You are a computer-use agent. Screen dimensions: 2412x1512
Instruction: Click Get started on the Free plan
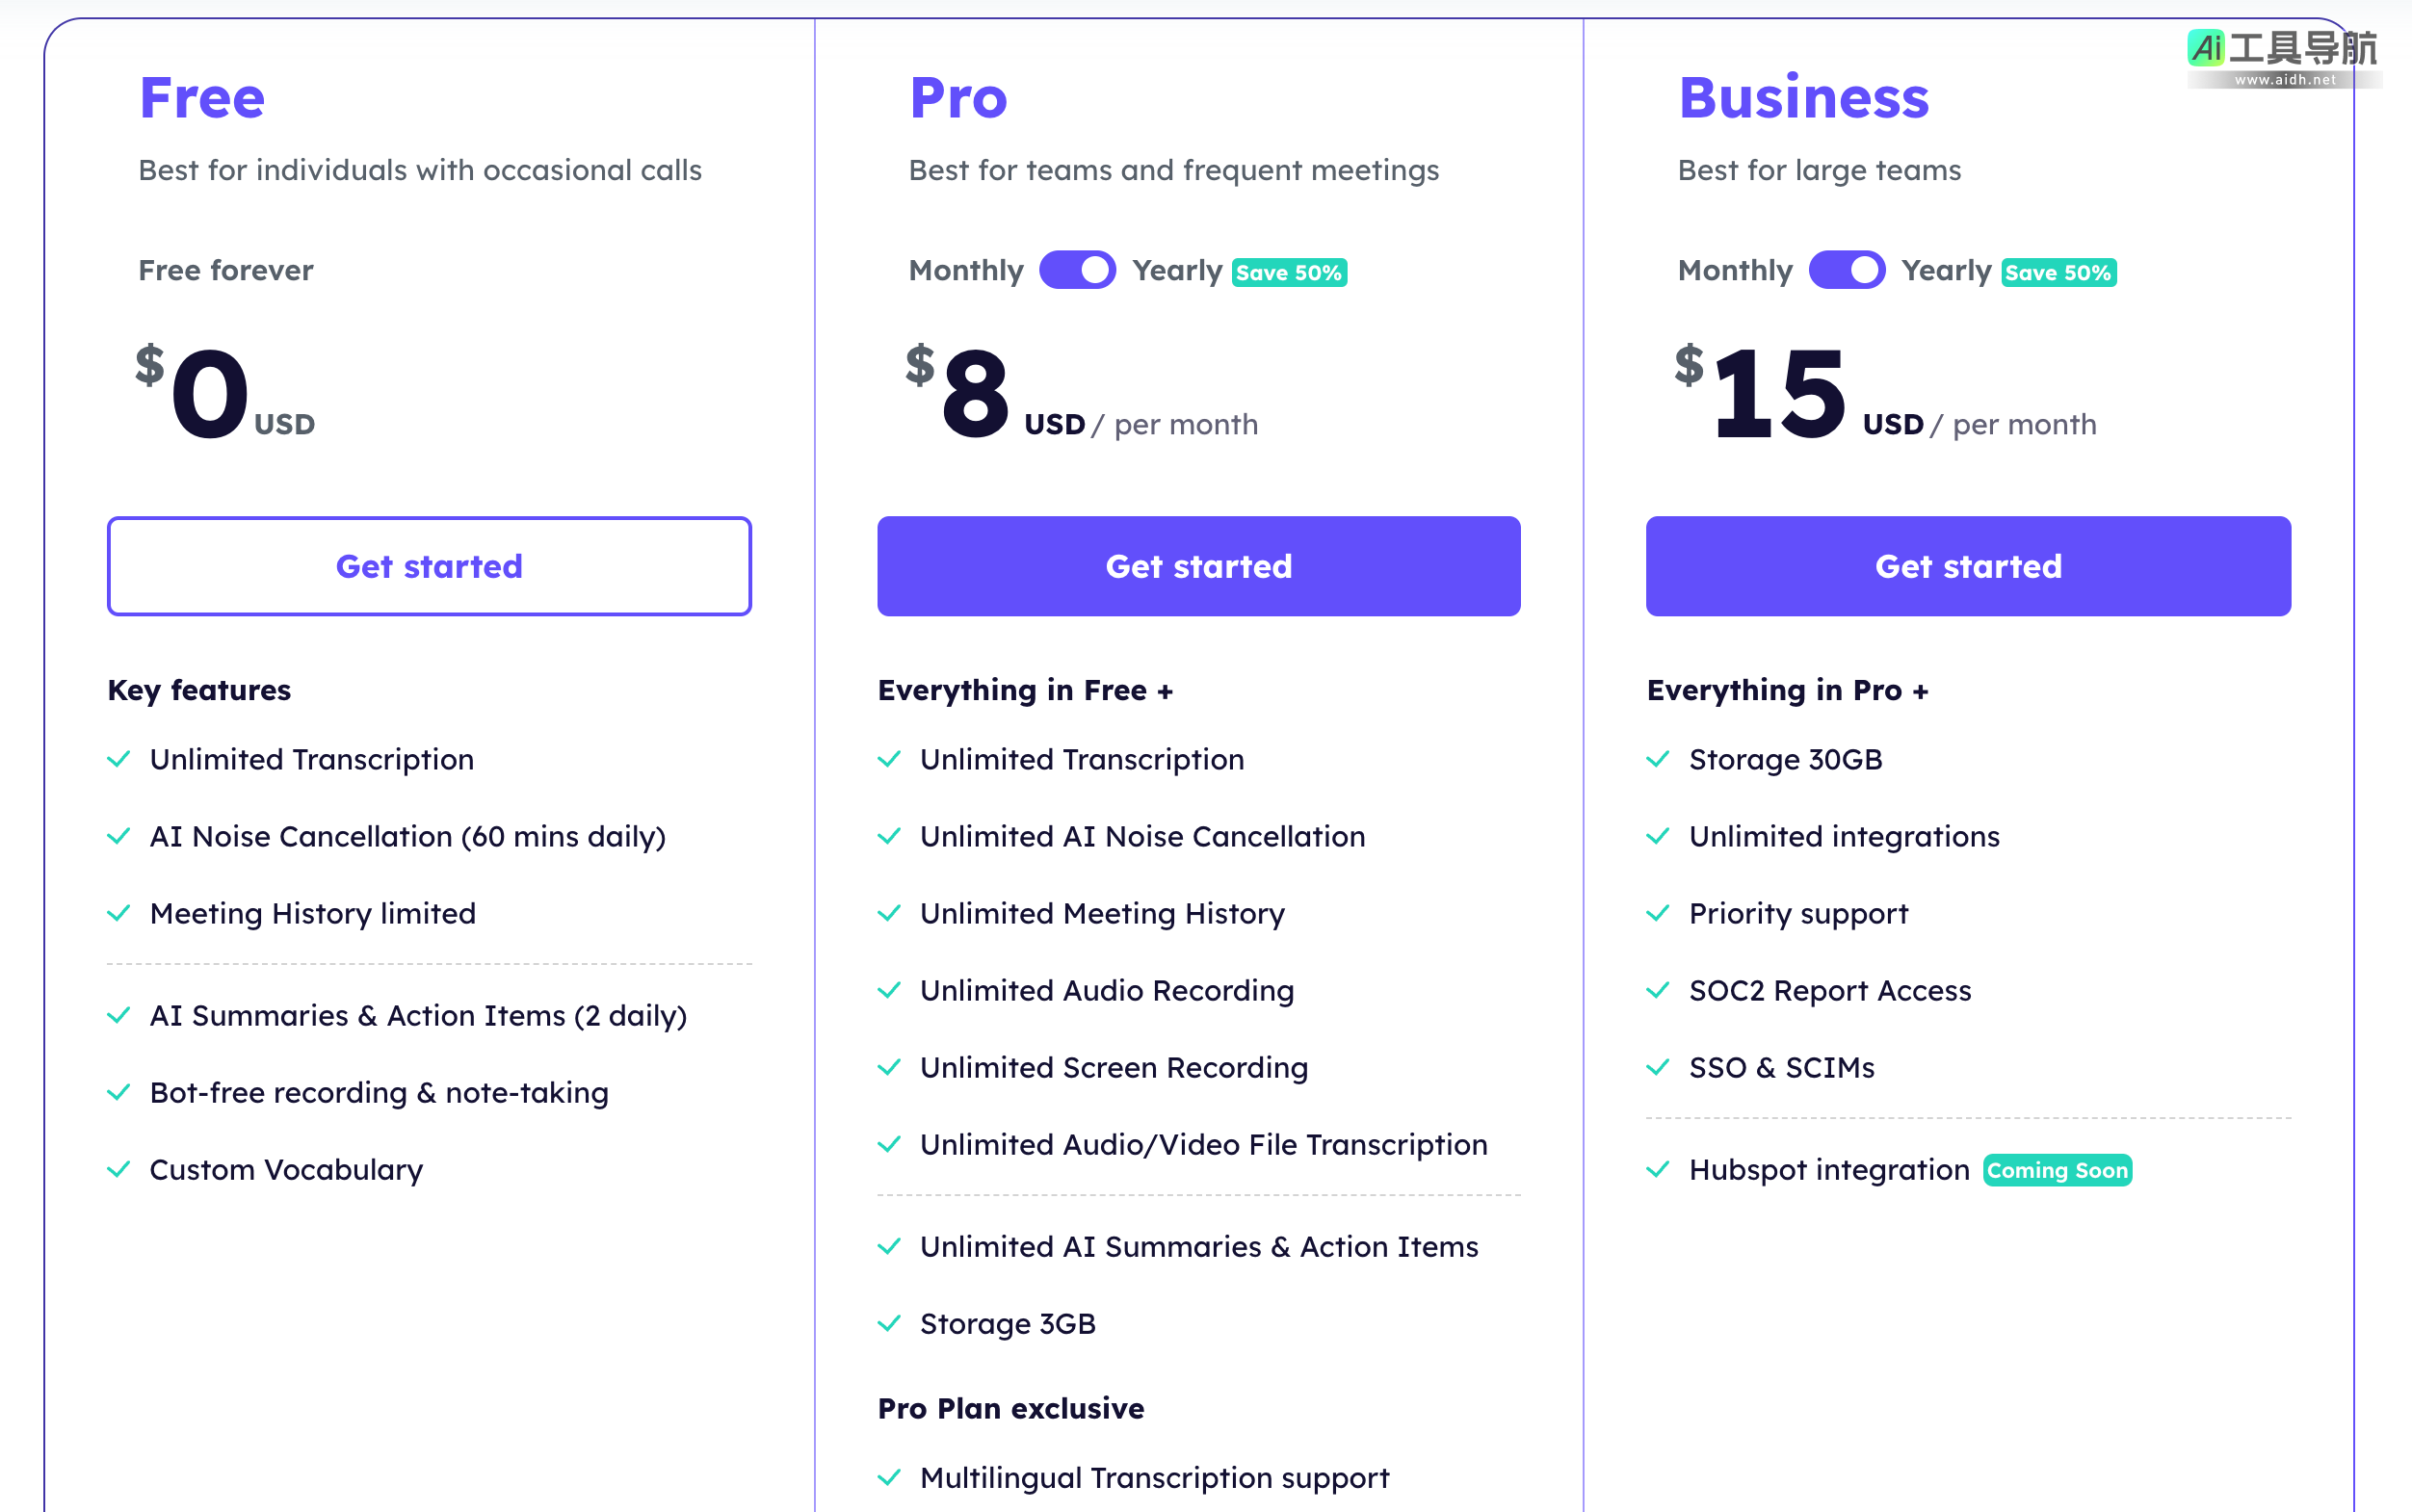[x=429, y=566]
